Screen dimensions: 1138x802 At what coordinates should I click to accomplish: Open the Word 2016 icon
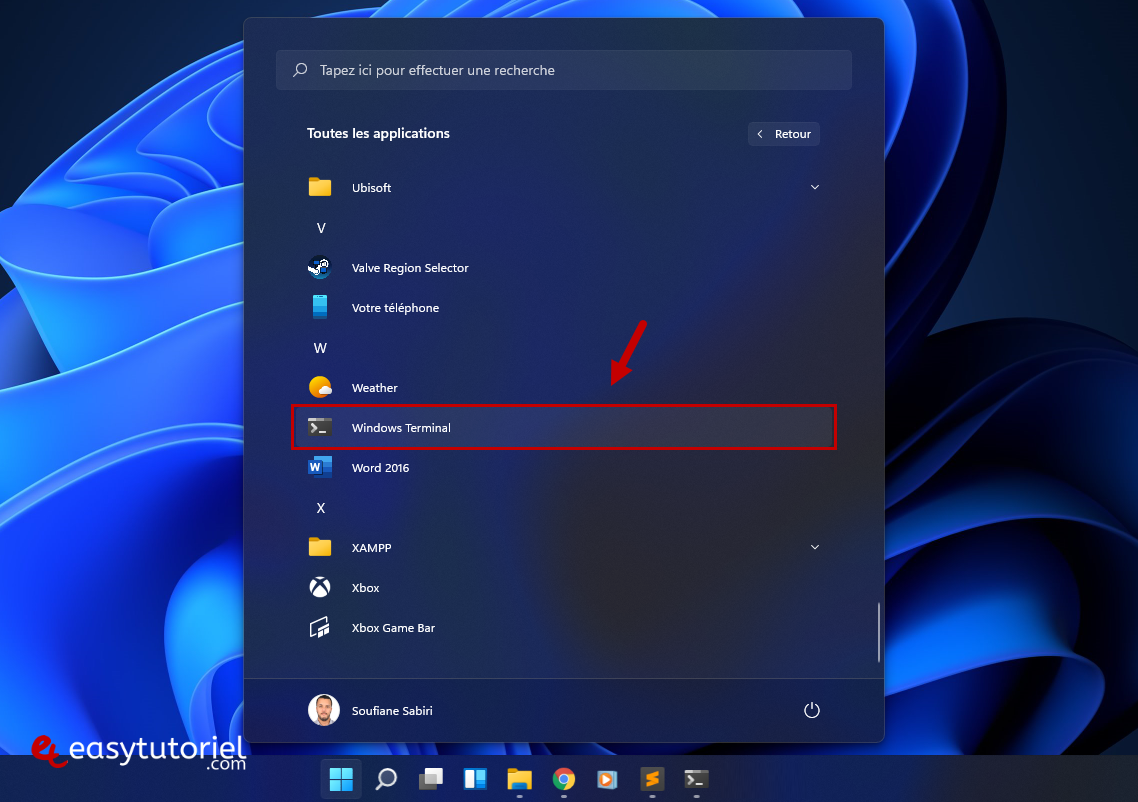point(319,467)
